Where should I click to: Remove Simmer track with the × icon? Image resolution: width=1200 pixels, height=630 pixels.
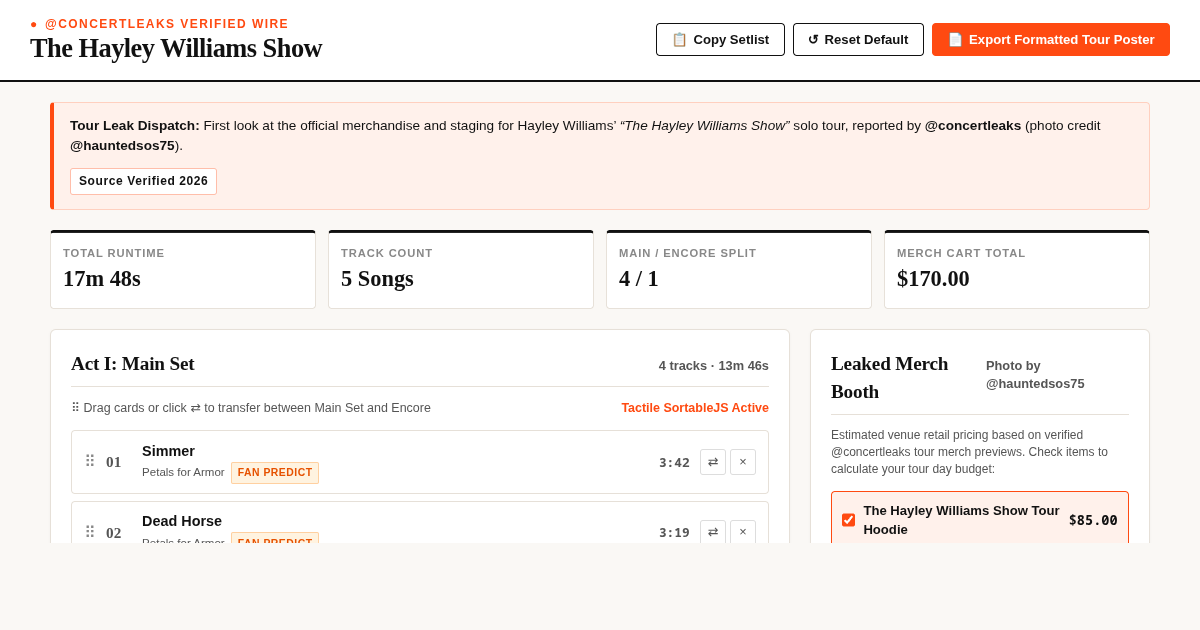[743, 462]
